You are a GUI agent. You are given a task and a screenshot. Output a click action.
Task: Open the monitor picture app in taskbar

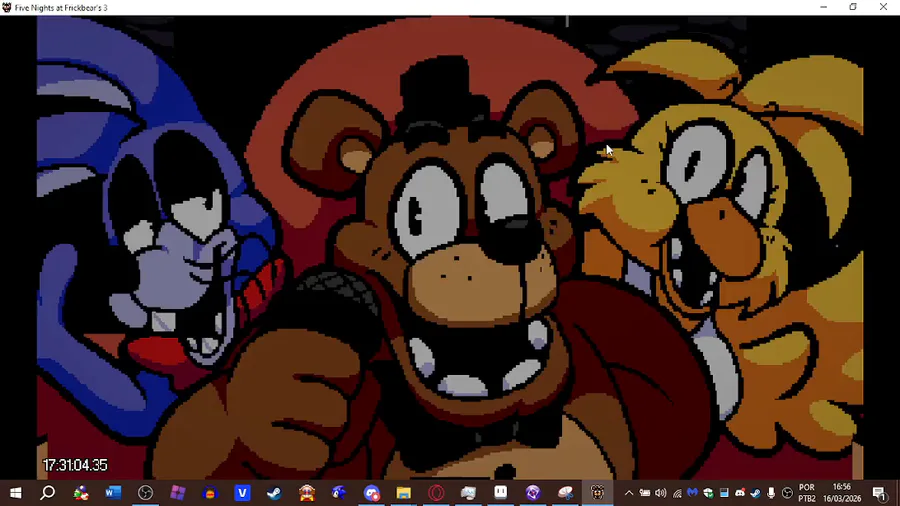pos(468,493)
